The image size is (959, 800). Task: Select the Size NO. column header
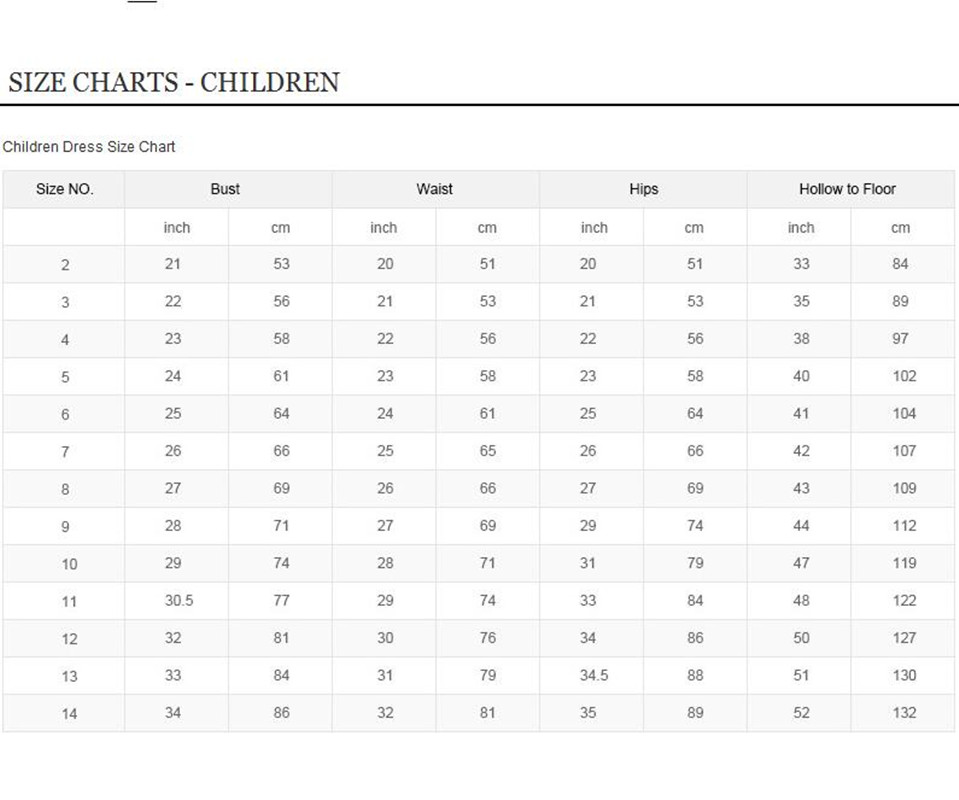click(x=64, y=189)
